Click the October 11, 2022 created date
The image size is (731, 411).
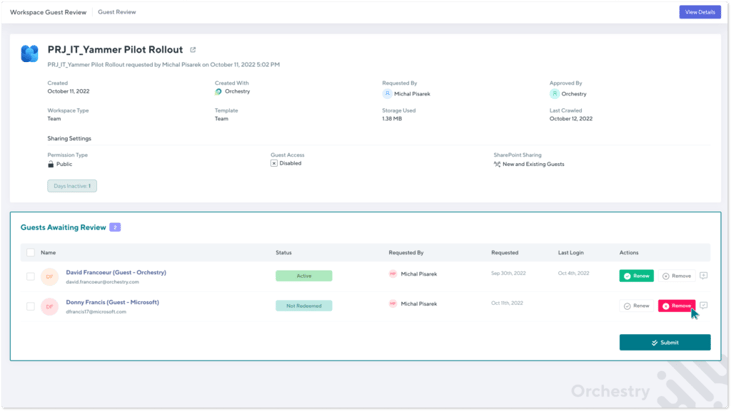click(69, 91)
